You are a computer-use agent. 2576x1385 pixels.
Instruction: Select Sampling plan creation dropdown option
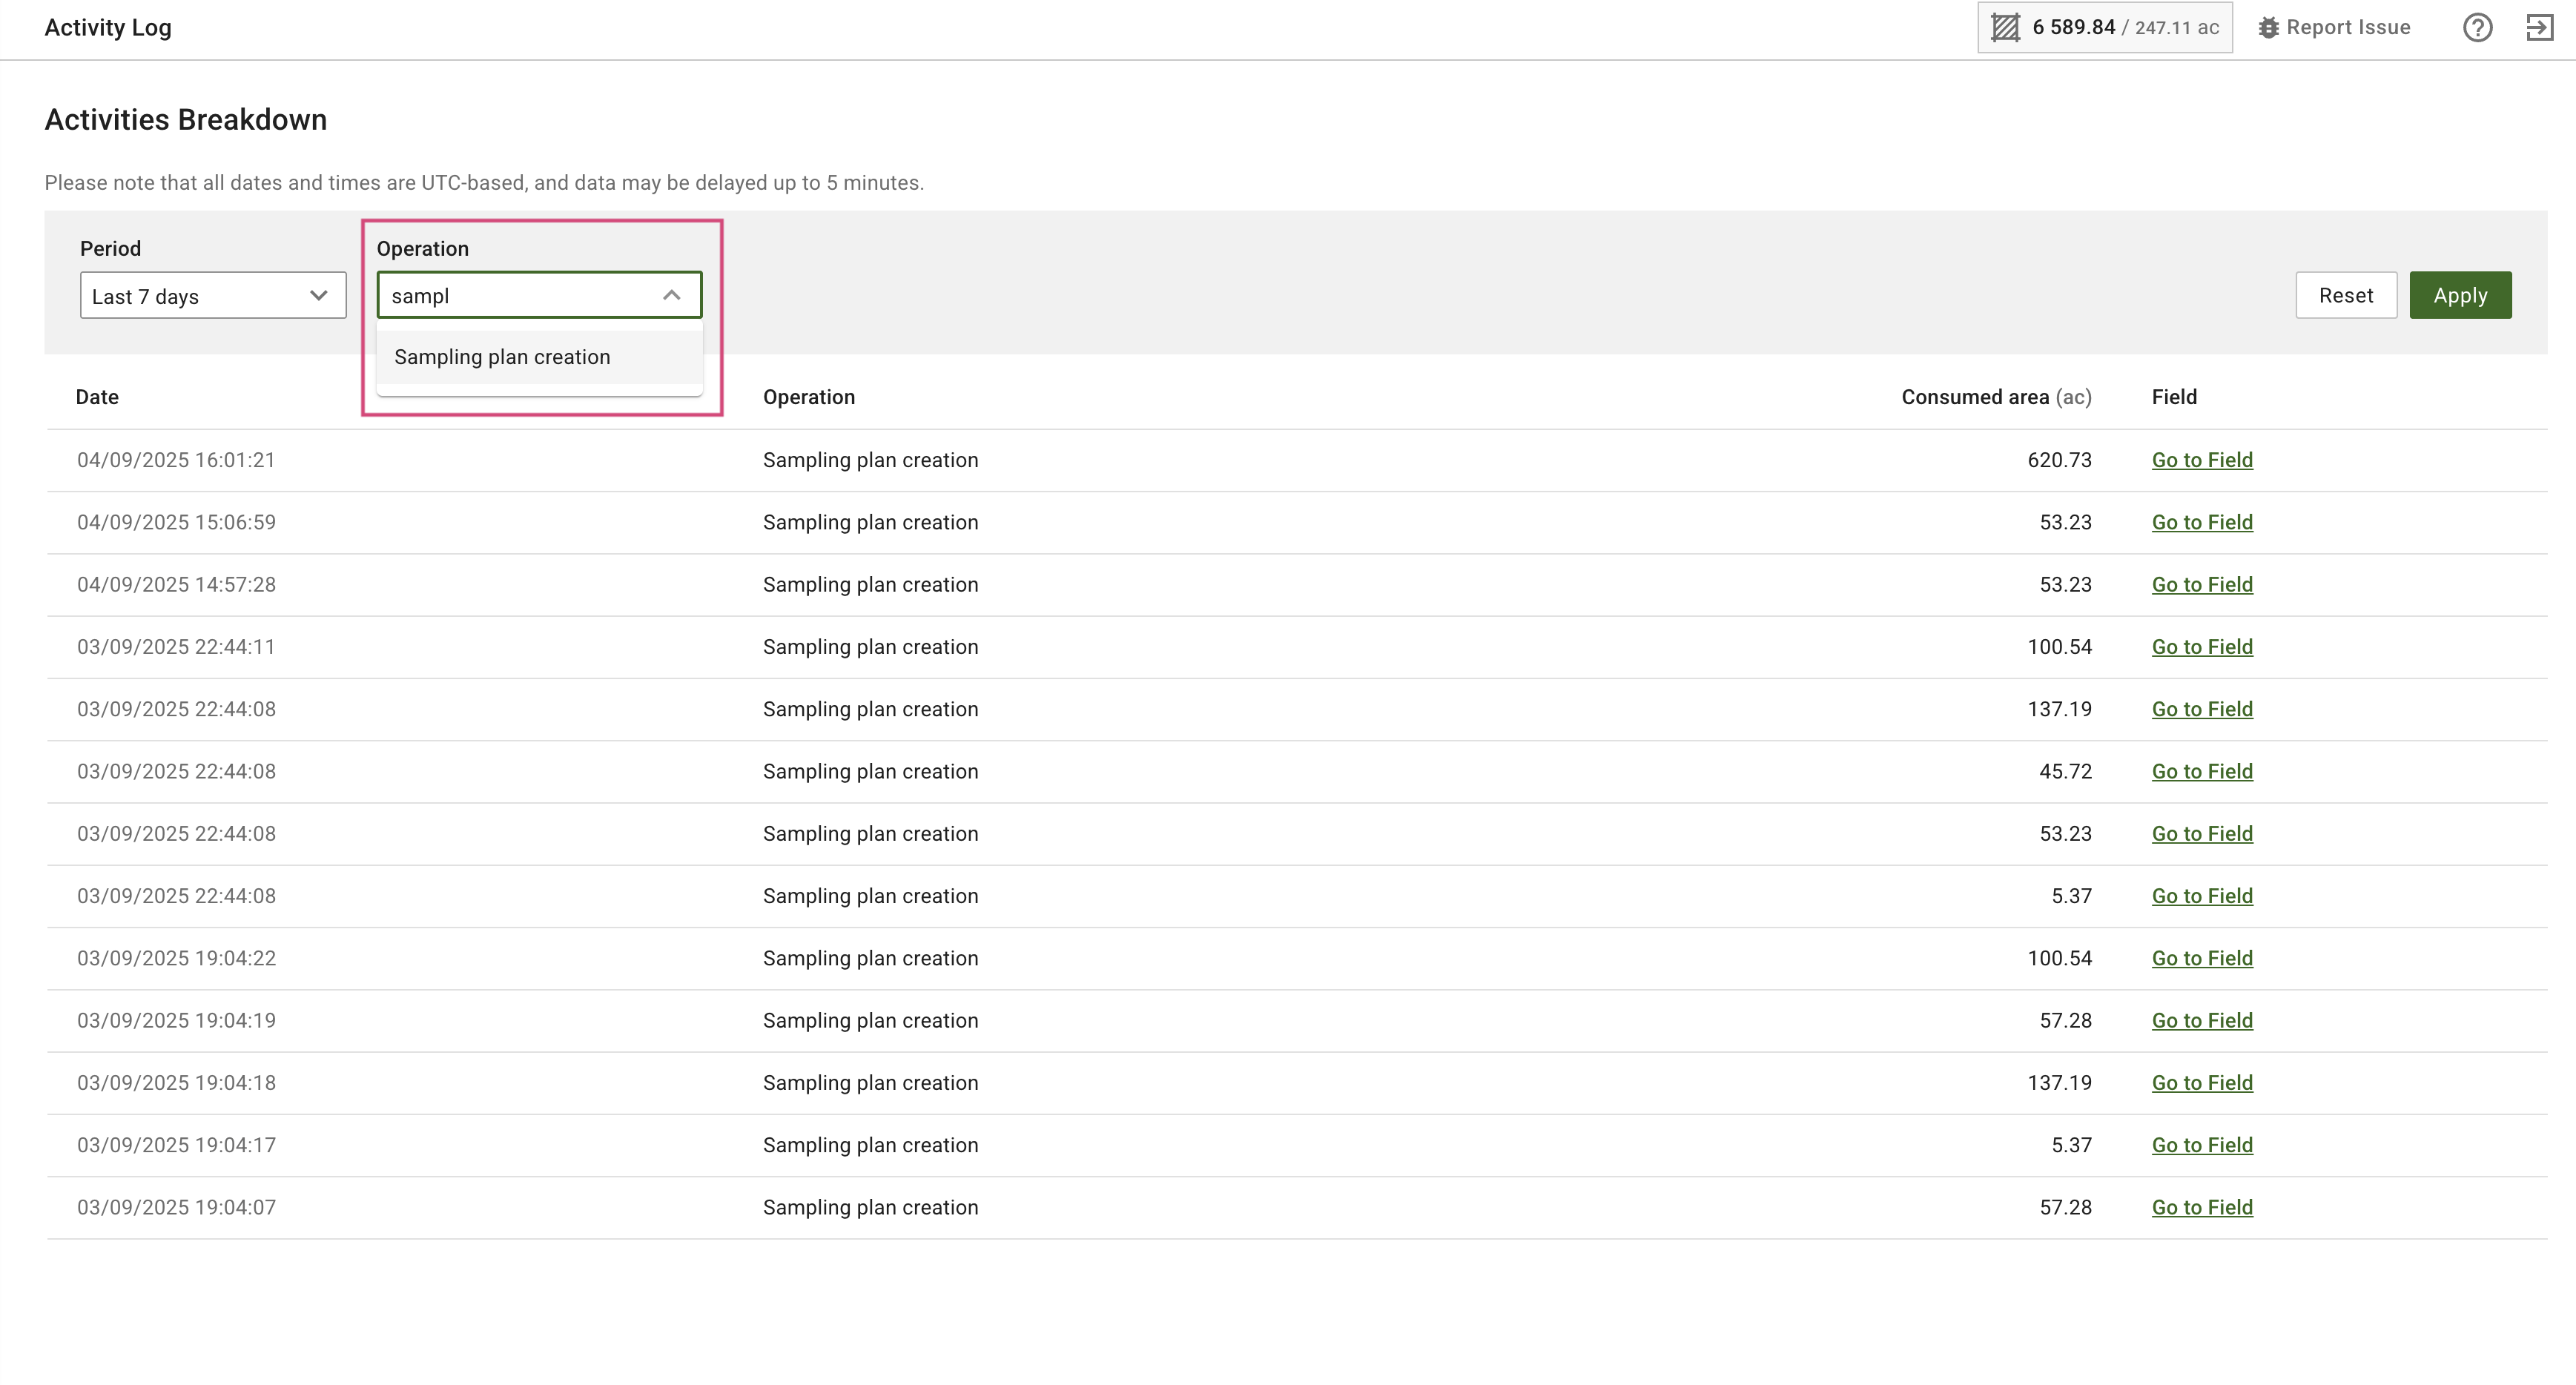pos(502,357)
